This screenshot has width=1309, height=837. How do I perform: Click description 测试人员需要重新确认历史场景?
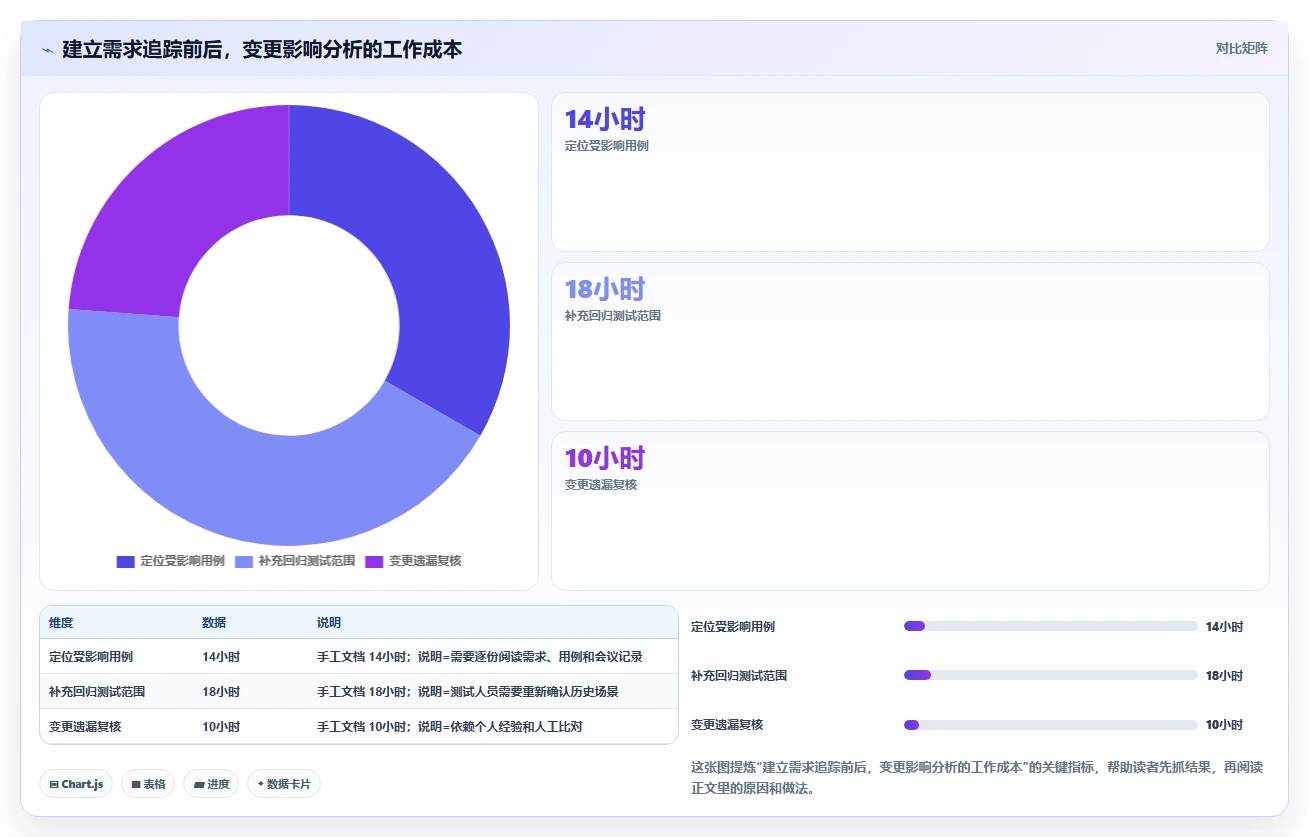pos(534,692)
